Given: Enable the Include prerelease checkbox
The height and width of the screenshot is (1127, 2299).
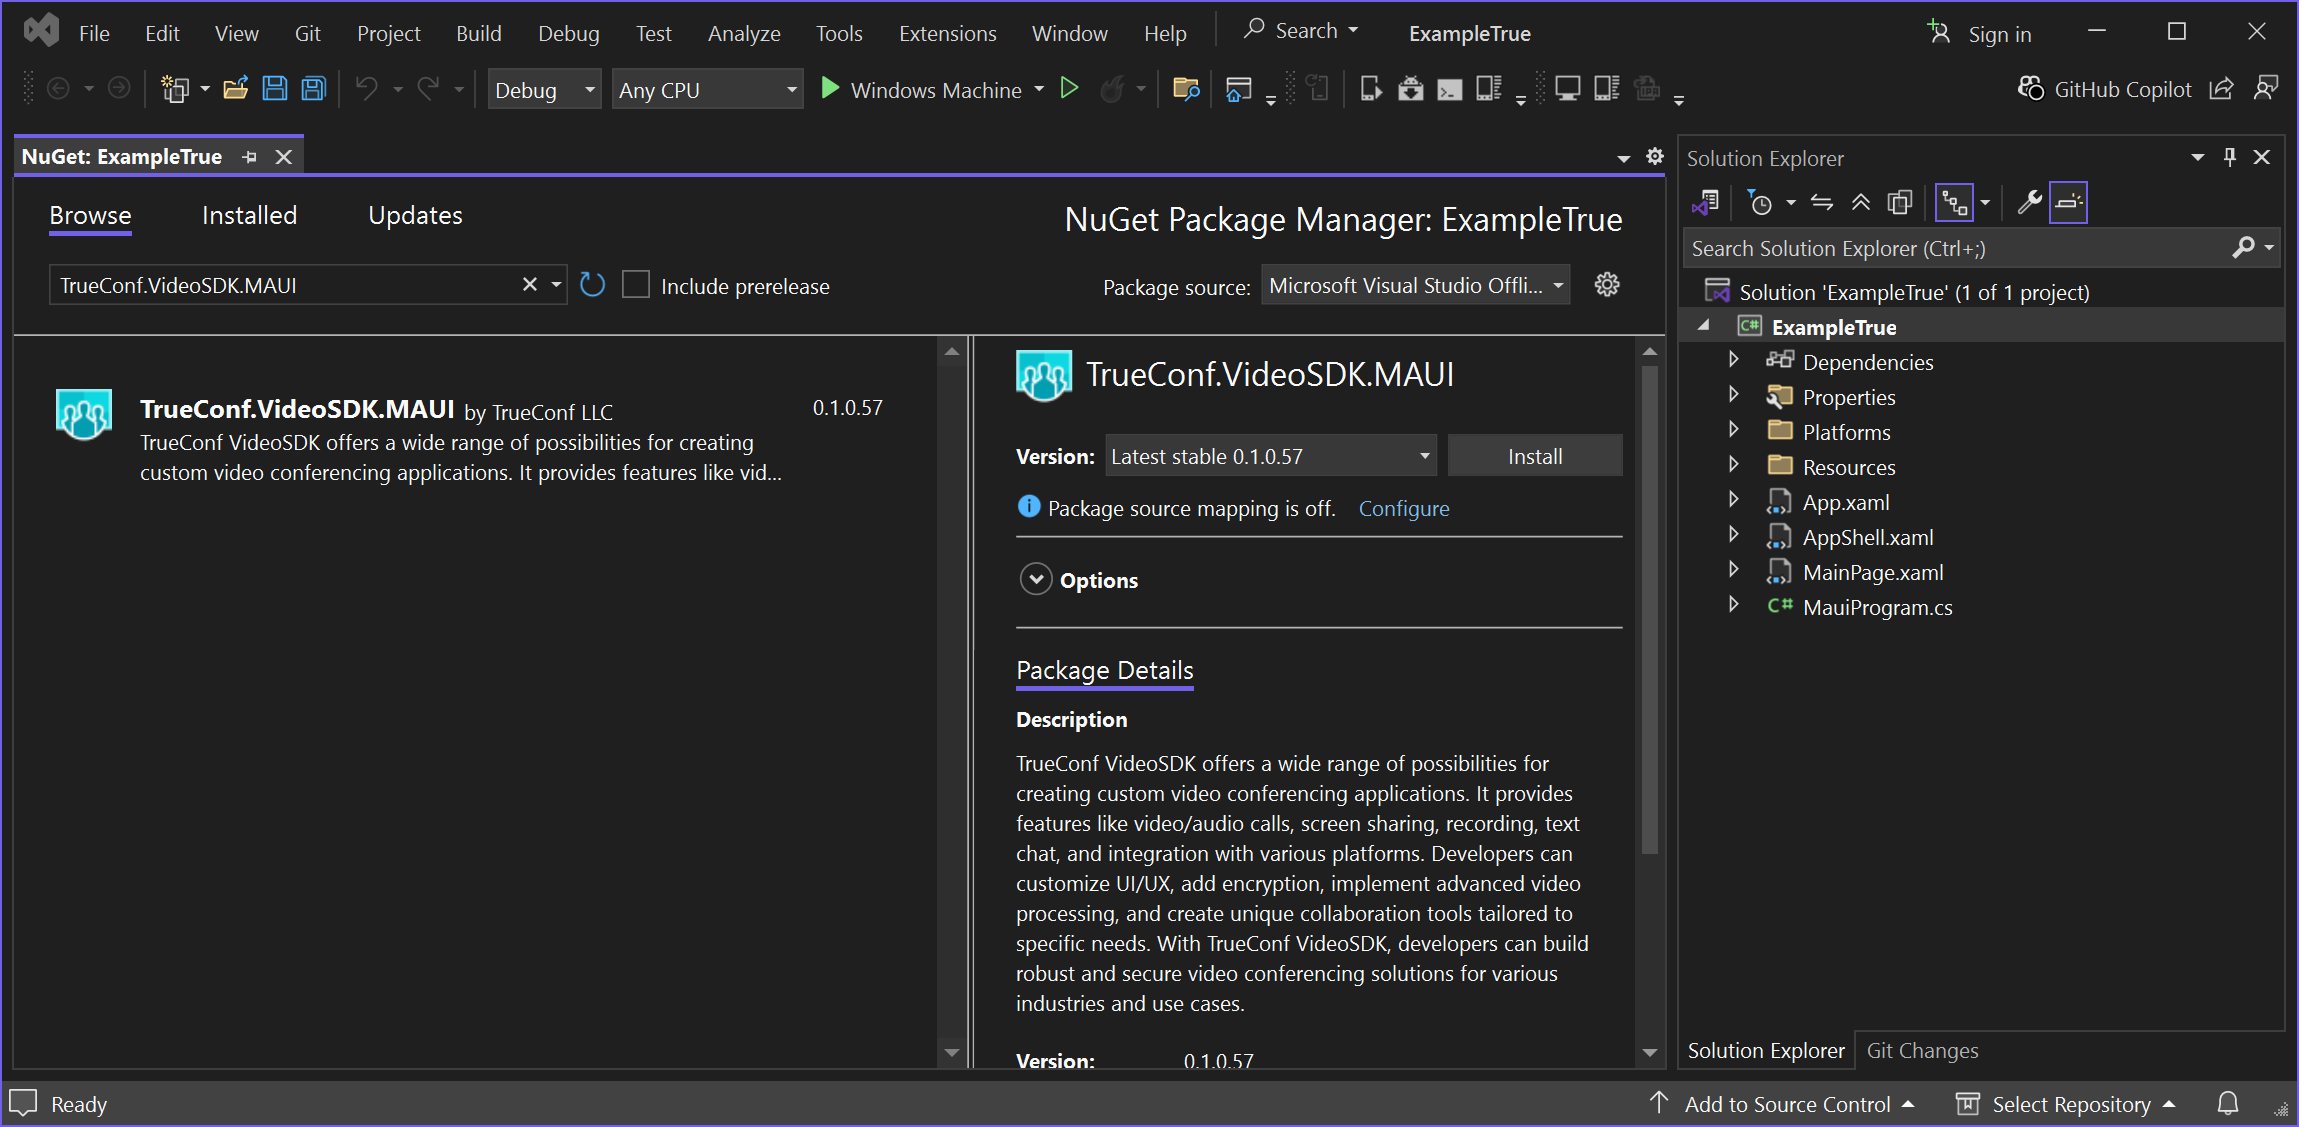Looking at the screenshot, I should (636, 285).
